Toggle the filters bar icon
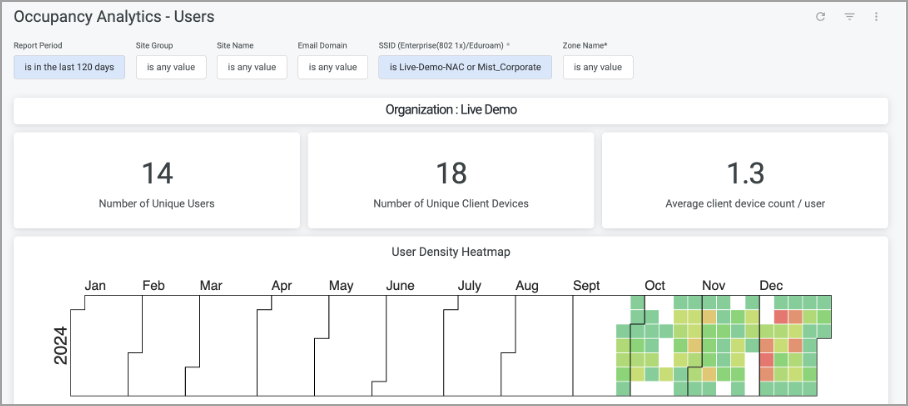 tap(849, 17)
